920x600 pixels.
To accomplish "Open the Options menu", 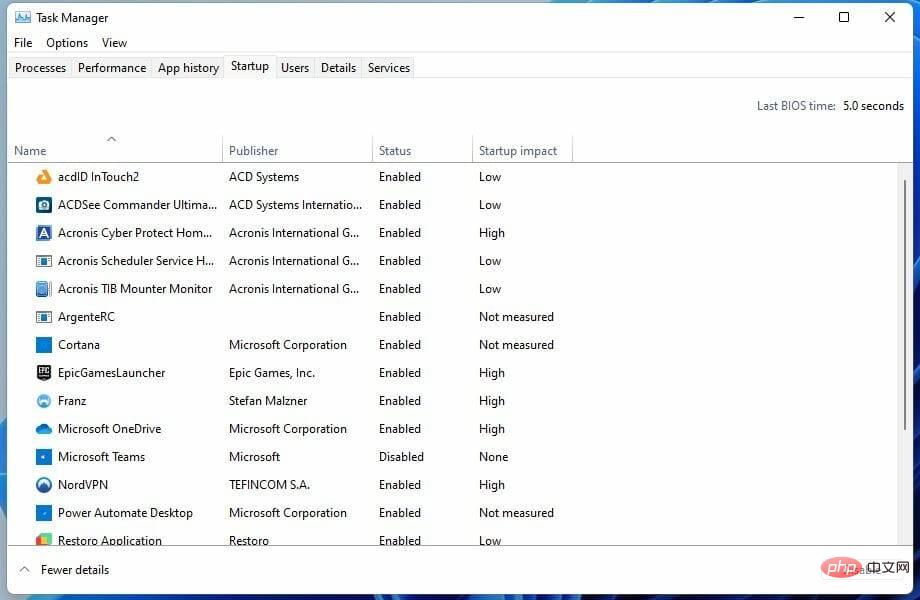I will (67, 43).
